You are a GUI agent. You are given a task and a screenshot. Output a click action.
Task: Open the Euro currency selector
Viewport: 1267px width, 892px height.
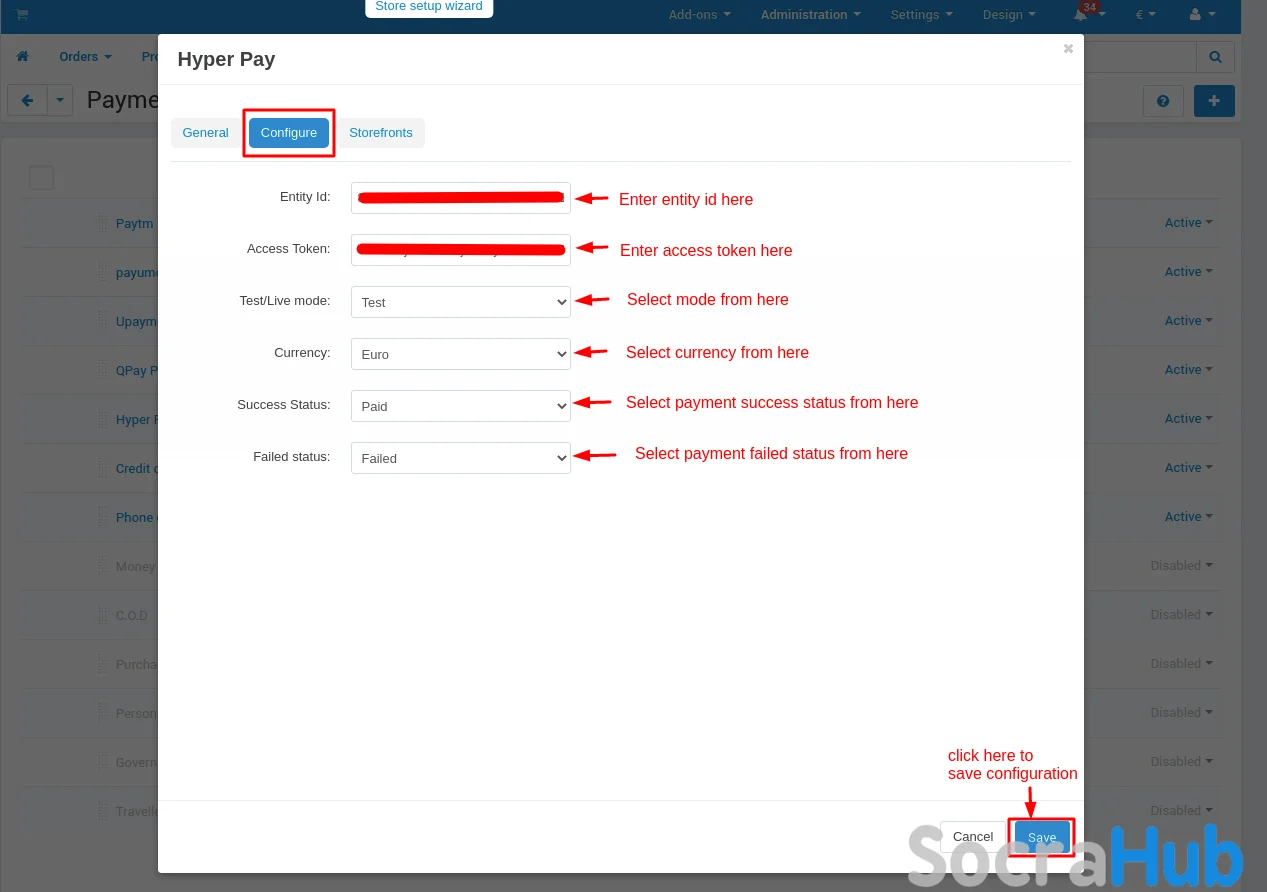click(x=1146, y=15)
